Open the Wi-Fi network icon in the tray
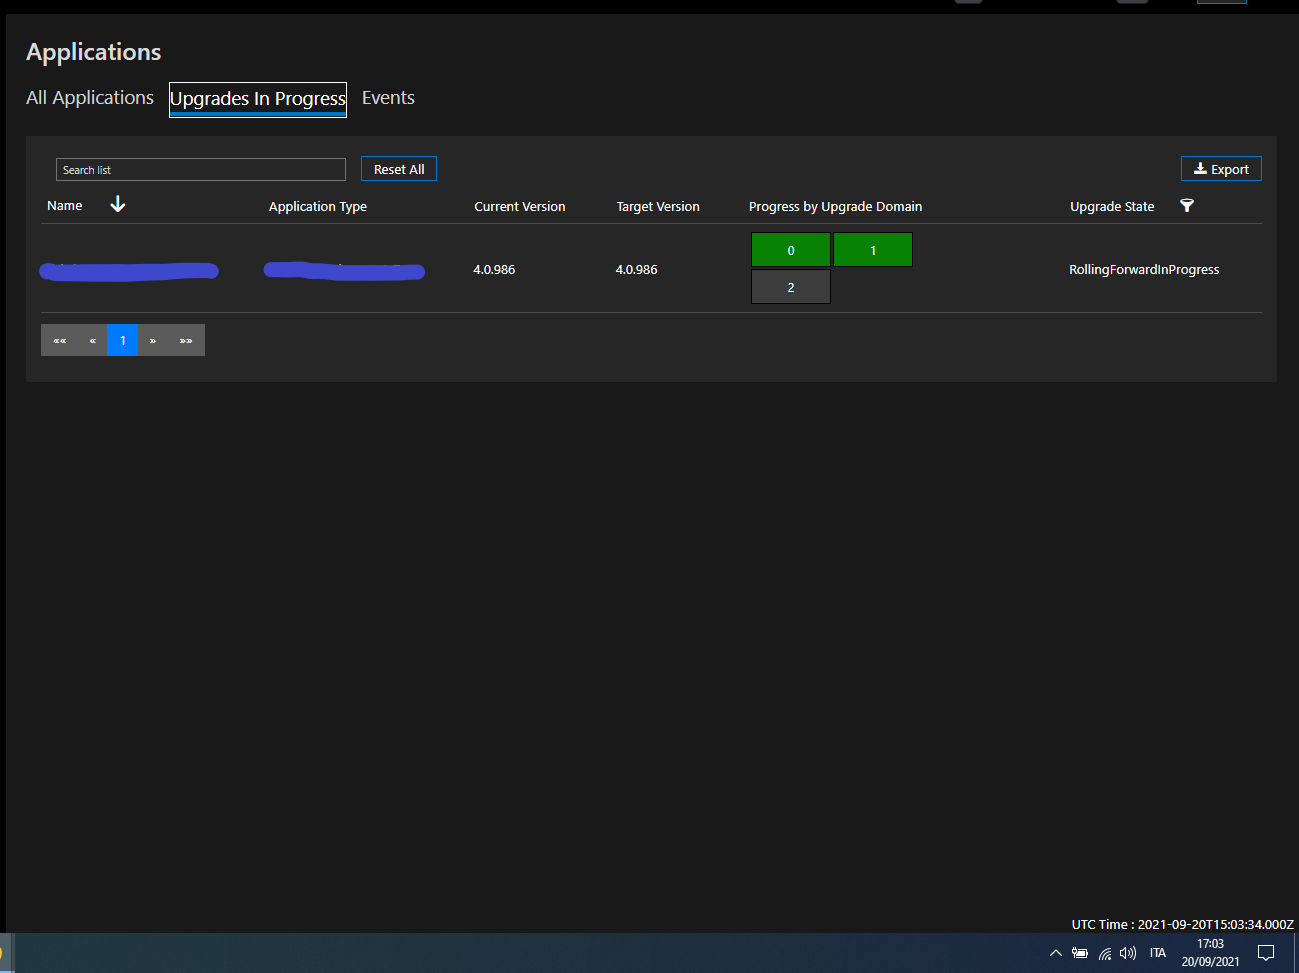This screenshot has width=1299, height=973. [x=1104, y=952]
